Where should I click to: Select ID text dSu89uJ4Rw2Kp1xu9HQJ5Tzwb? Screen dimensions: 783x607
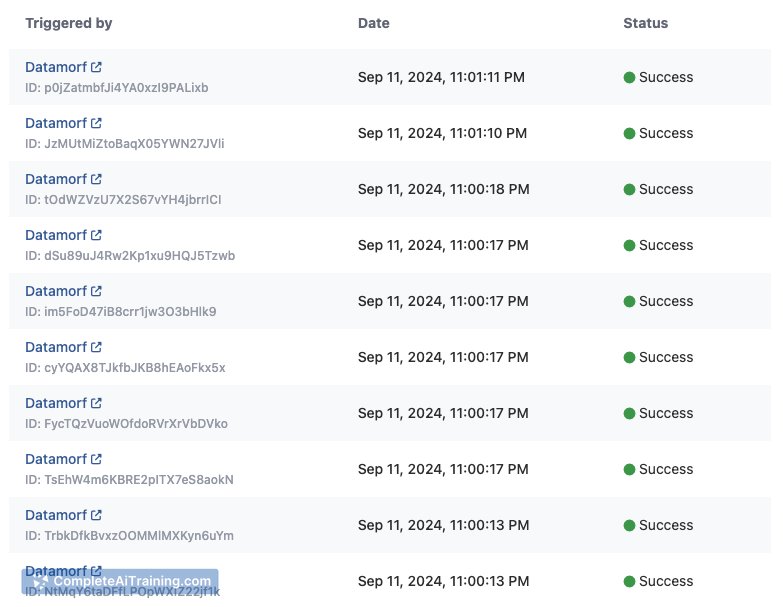(139, 256)
